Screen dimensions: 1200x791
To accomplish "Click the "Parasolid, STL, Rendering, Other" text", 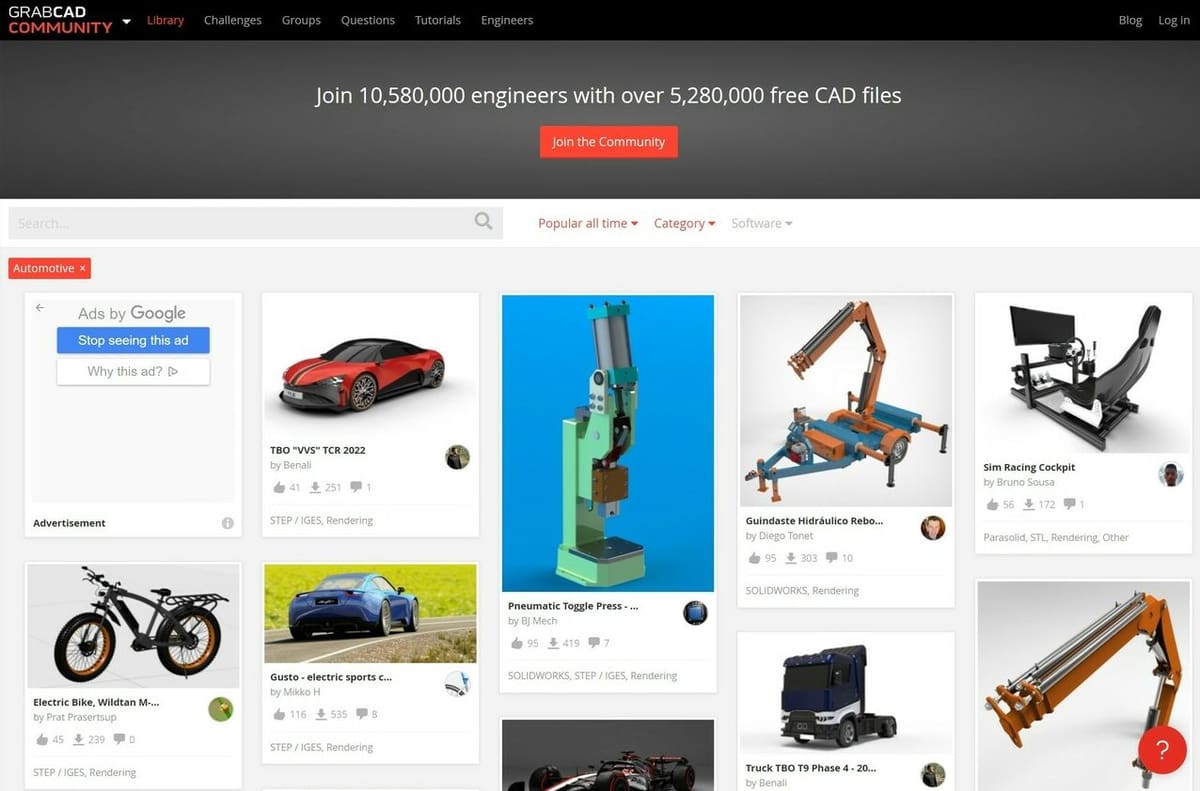I will [x=1056, y=537].
